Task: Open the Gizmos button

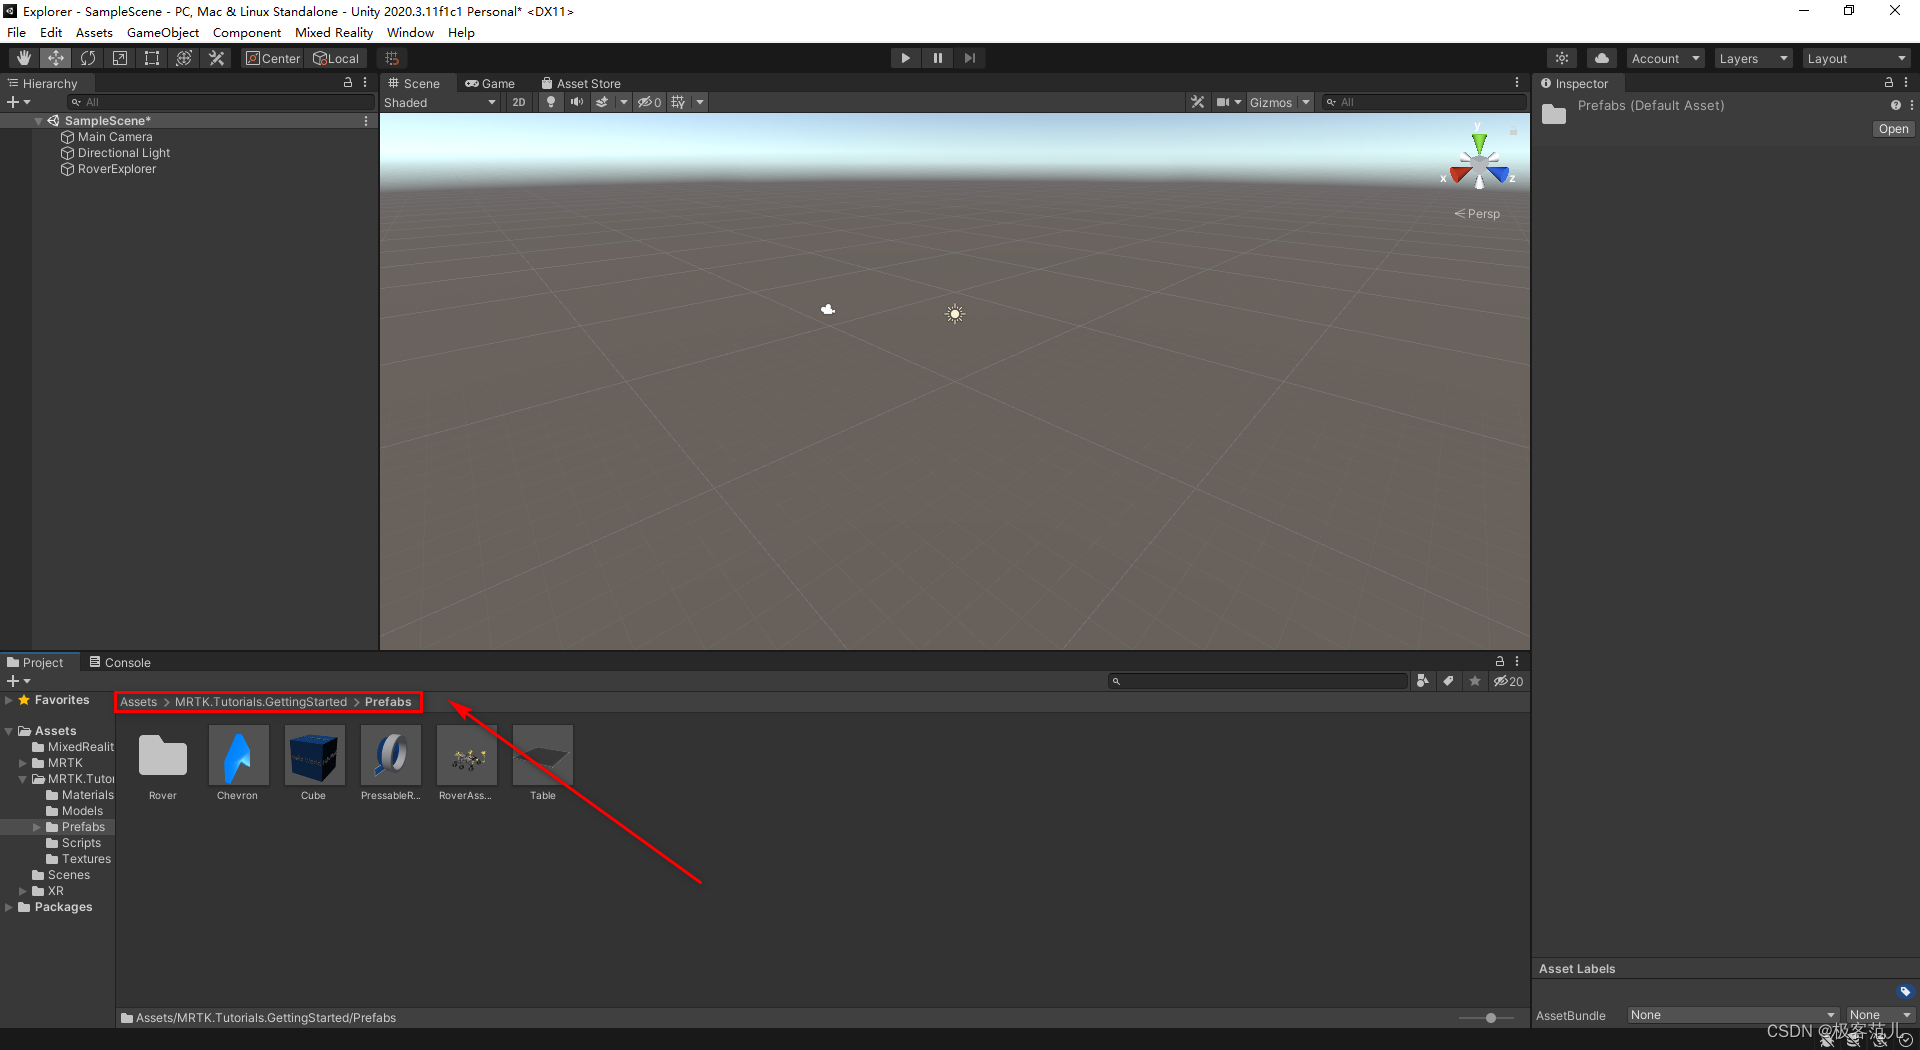Action: 1271,102
